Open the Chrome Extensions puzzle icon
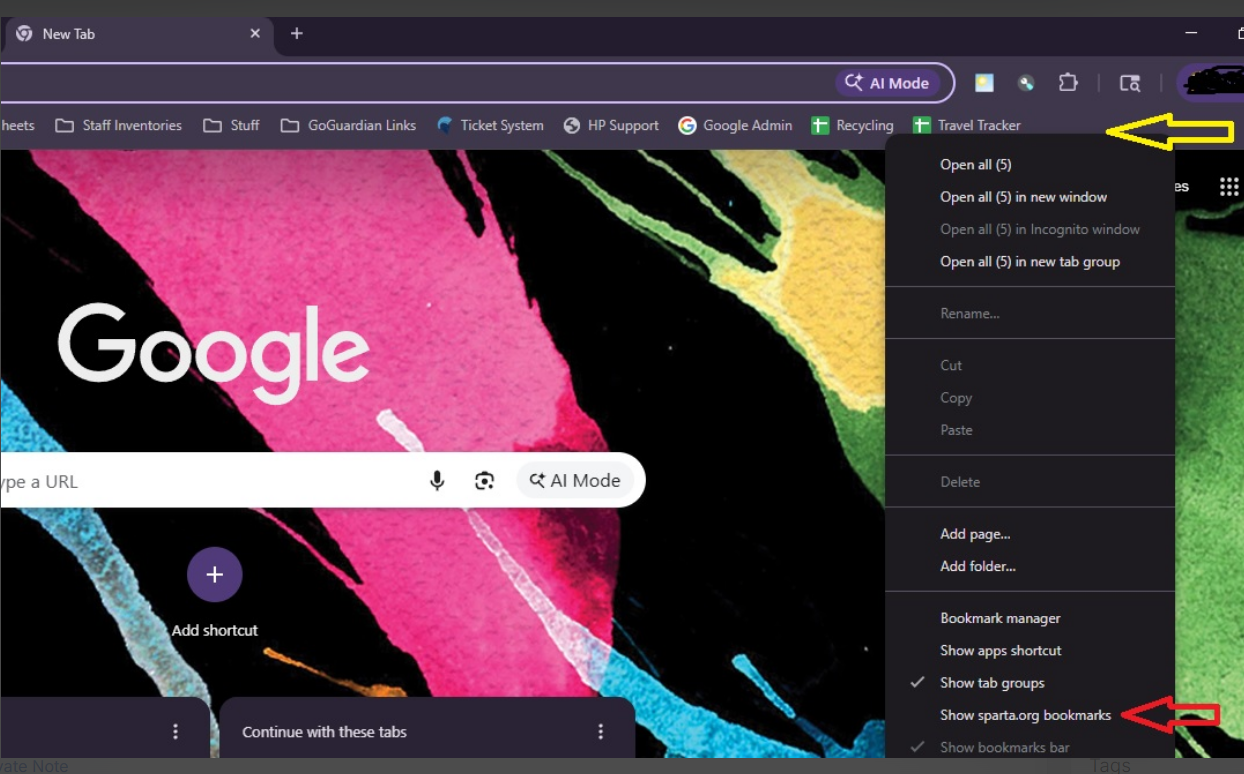 tap(1068, 83)
